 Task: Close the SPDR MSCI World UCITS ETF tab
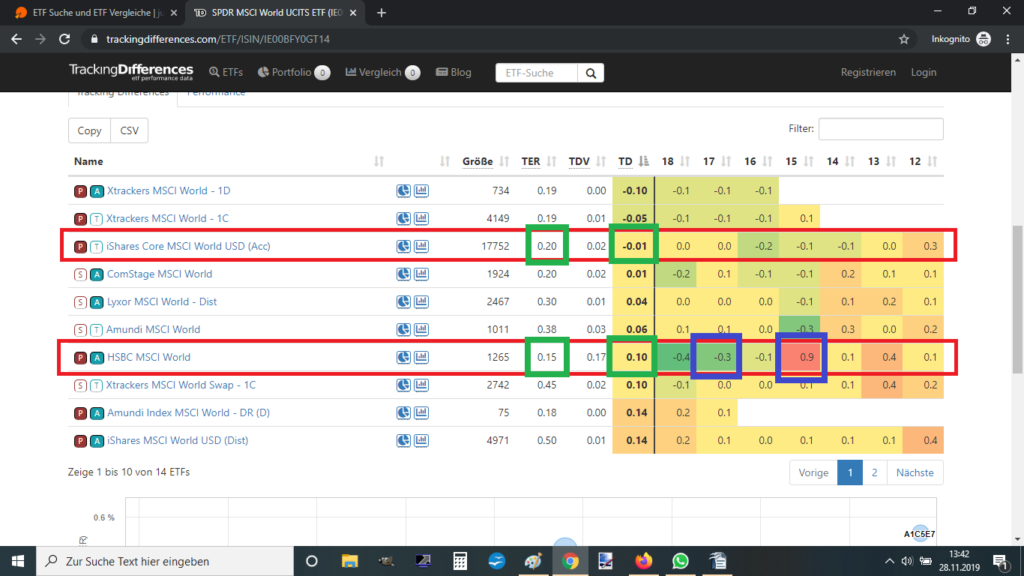click(x=353, y=12)
